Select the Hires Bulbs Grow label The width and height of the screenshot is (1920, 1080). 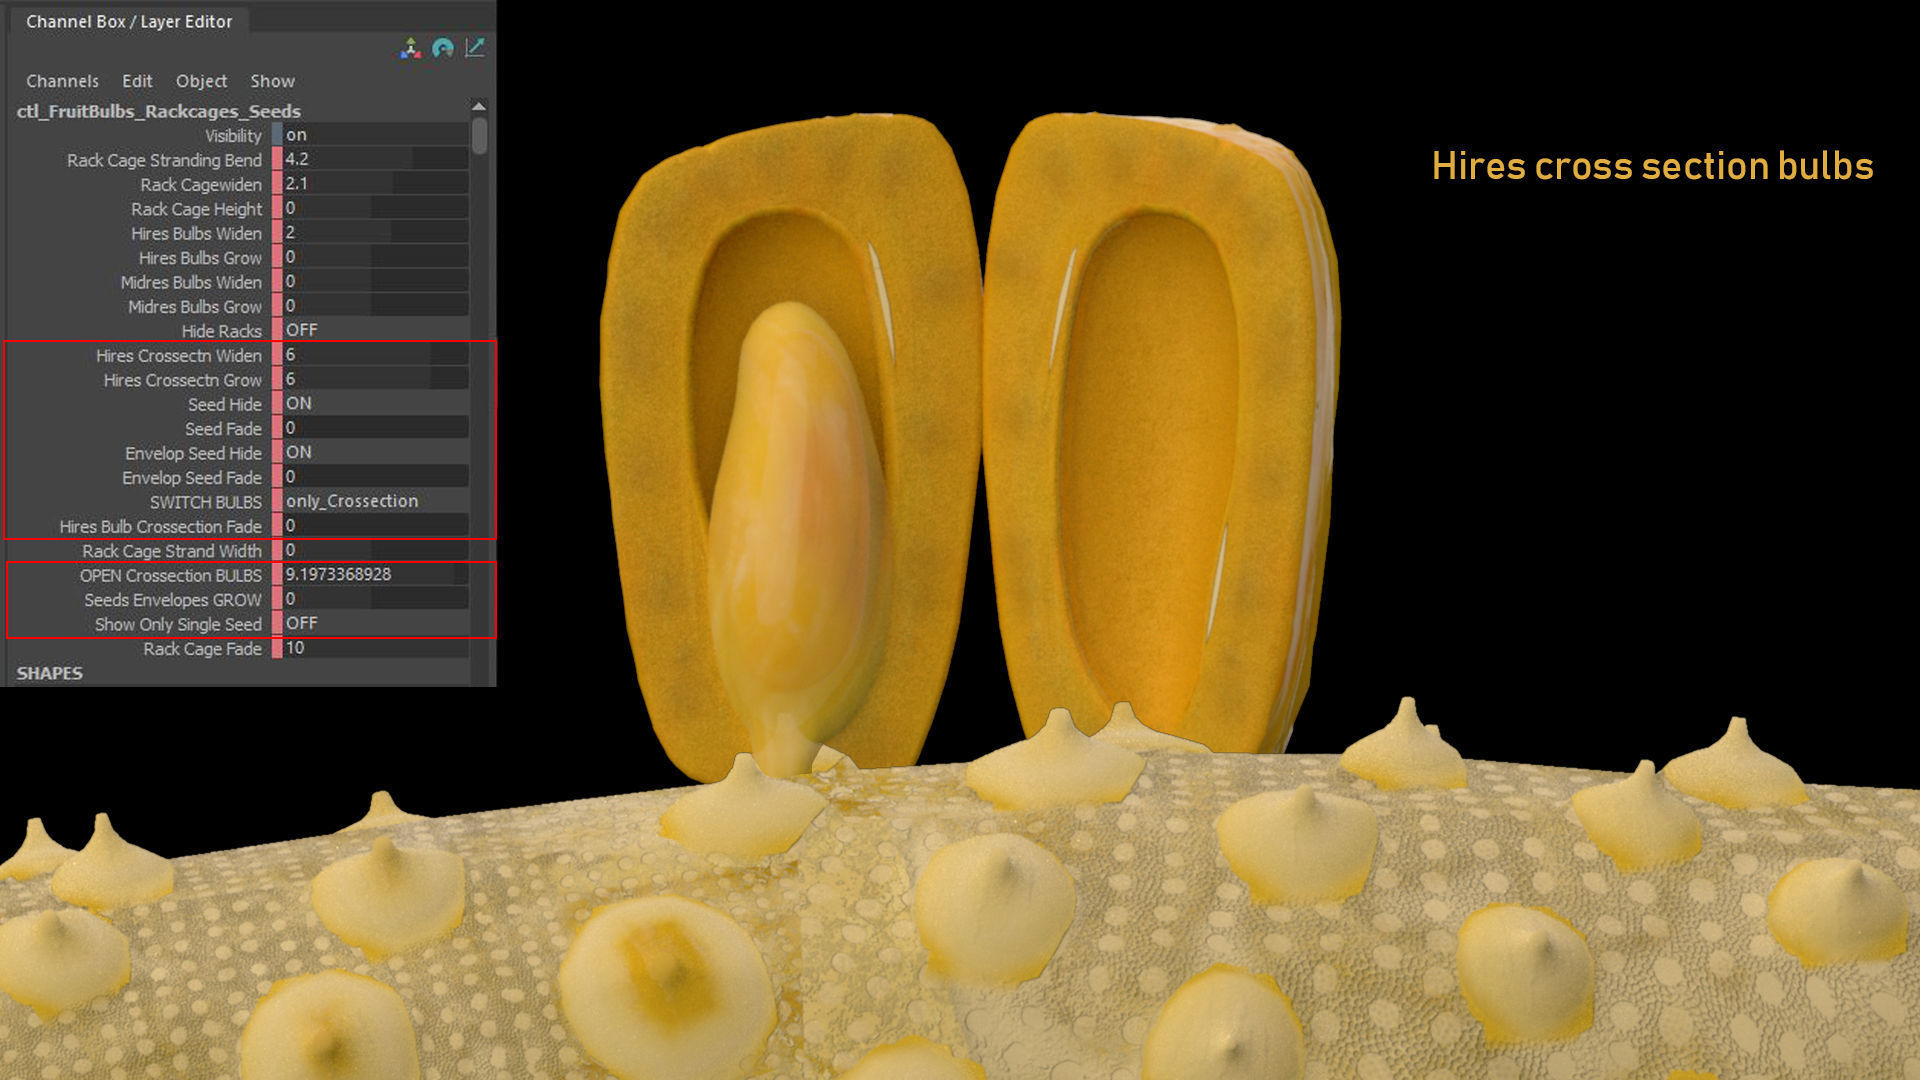click(x=200, y=258)
